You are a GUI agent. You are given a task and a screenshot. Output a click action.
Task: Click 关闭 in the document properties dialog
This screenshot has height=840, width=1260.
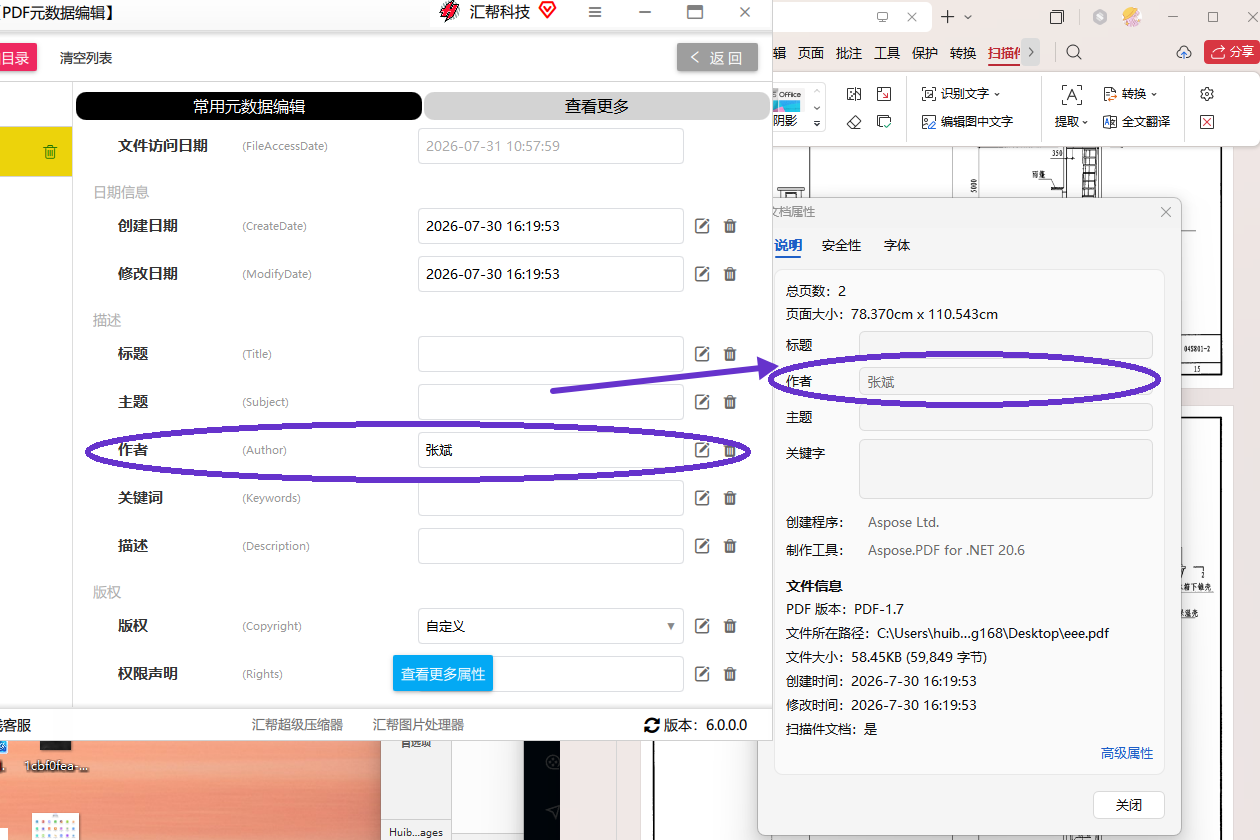(1129, 805)
